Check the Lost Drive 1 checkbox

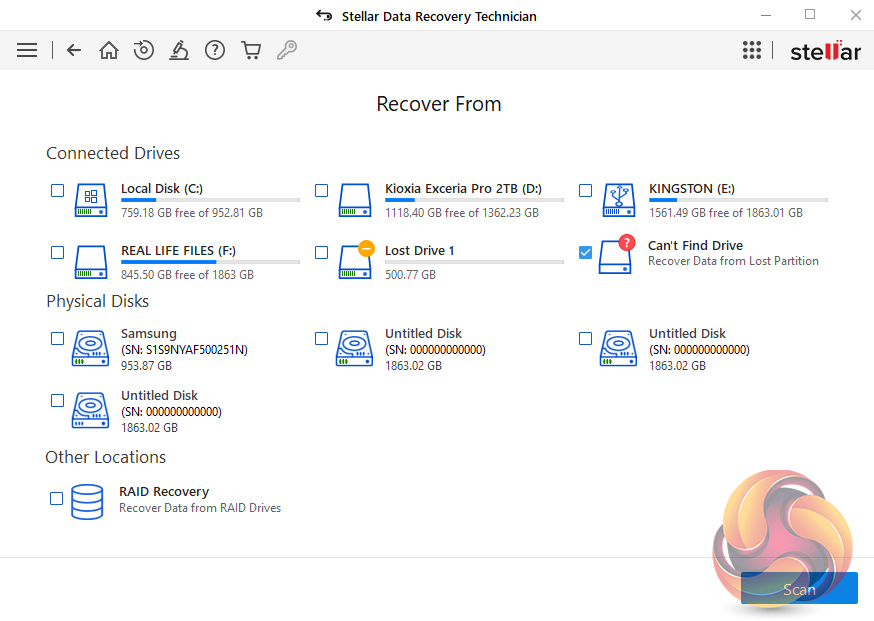(322, 253)
